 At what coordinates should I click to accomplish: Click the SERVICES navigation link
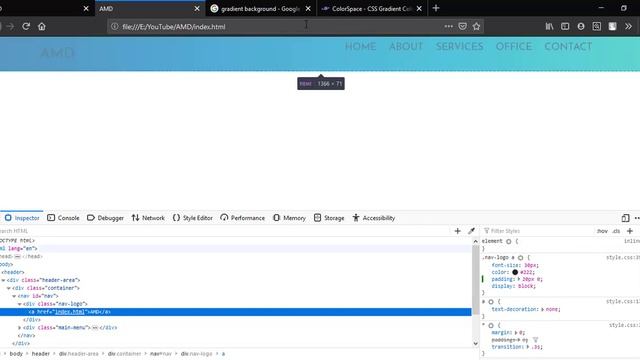(460, 47)
